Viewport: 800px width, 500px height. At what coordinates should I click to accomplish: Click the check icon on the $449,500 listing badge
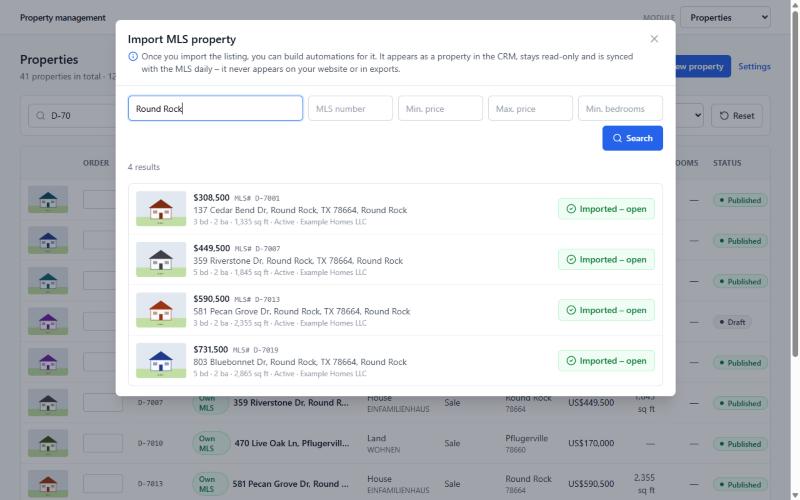[x=571, y=259]
